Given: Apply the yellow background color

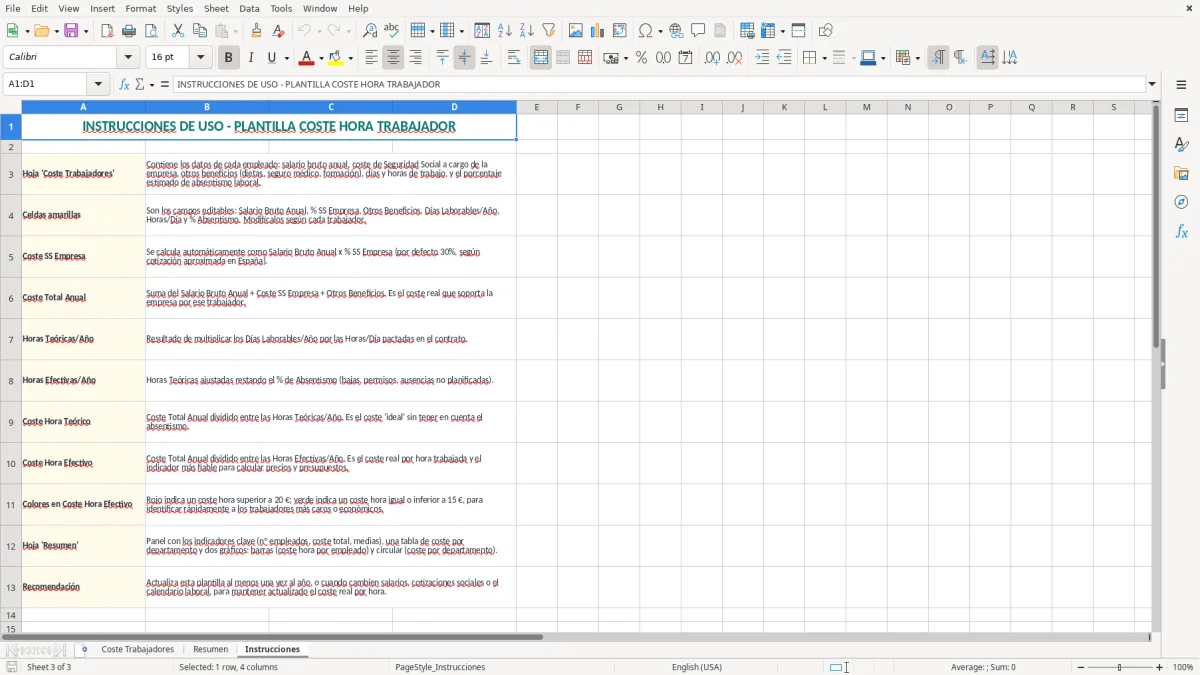Looking at the screenshot, I should (x=336, y=58).
